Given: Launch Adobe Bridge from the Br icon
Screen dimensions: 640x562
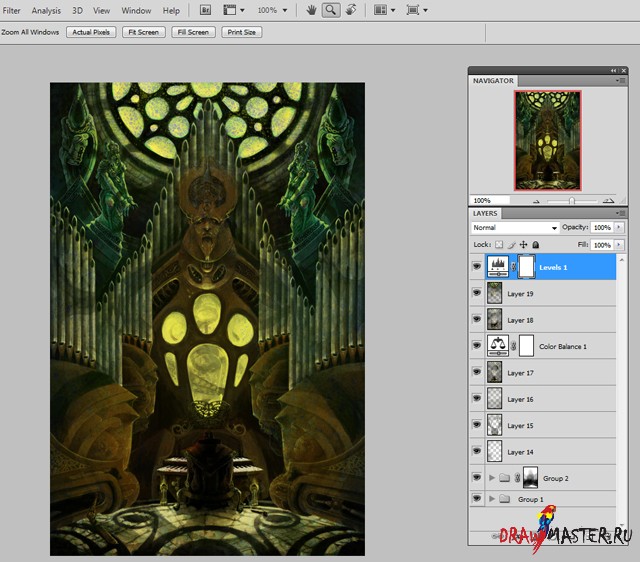Looking at the screenshot, I should tap(205, 10).
